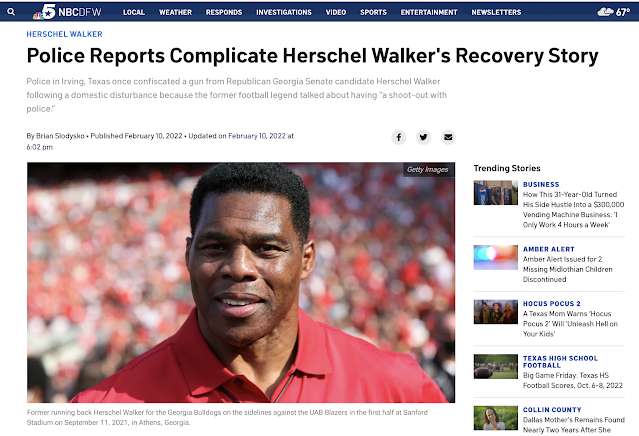Open the Weather menu item
The height and width of the screenshot is (436, 639).
pyautogui.click(x=175, y=13)
